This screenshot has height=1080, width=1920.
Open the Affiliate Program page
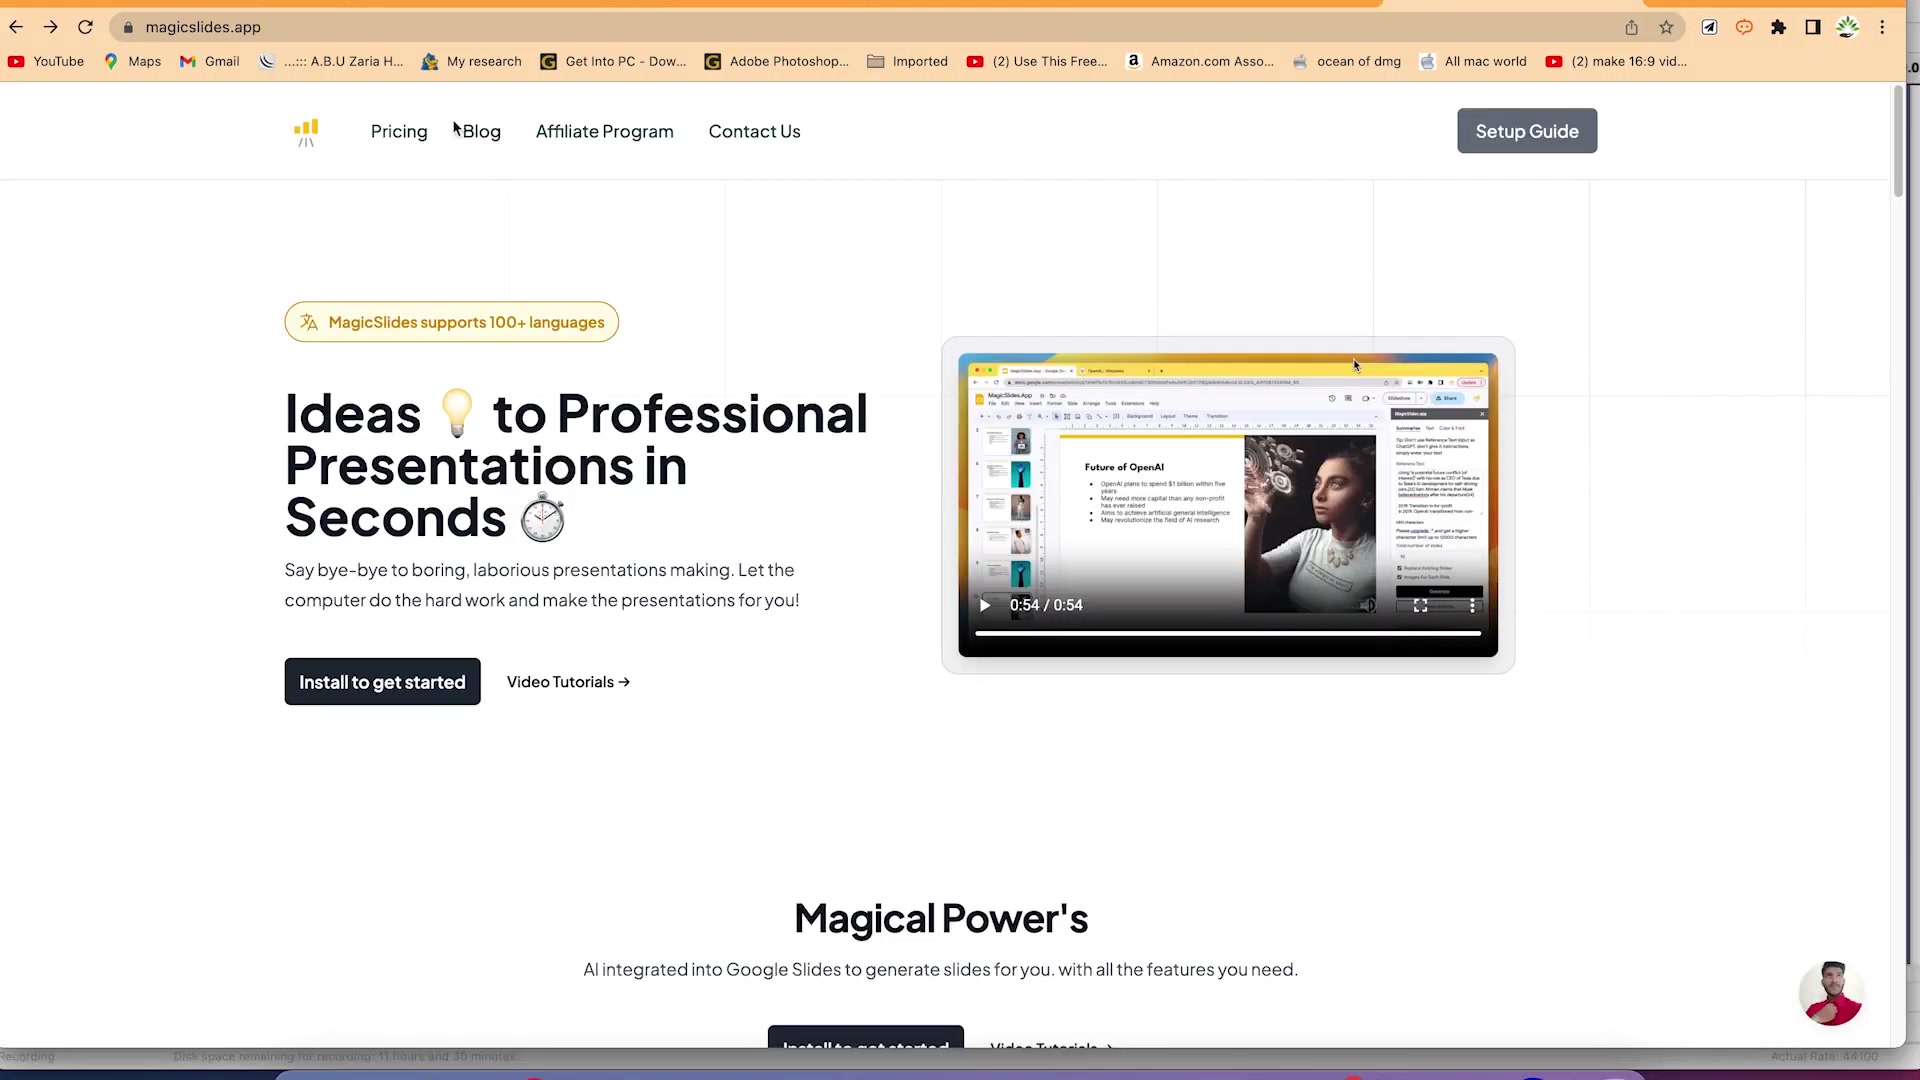(x=604, y=131)
